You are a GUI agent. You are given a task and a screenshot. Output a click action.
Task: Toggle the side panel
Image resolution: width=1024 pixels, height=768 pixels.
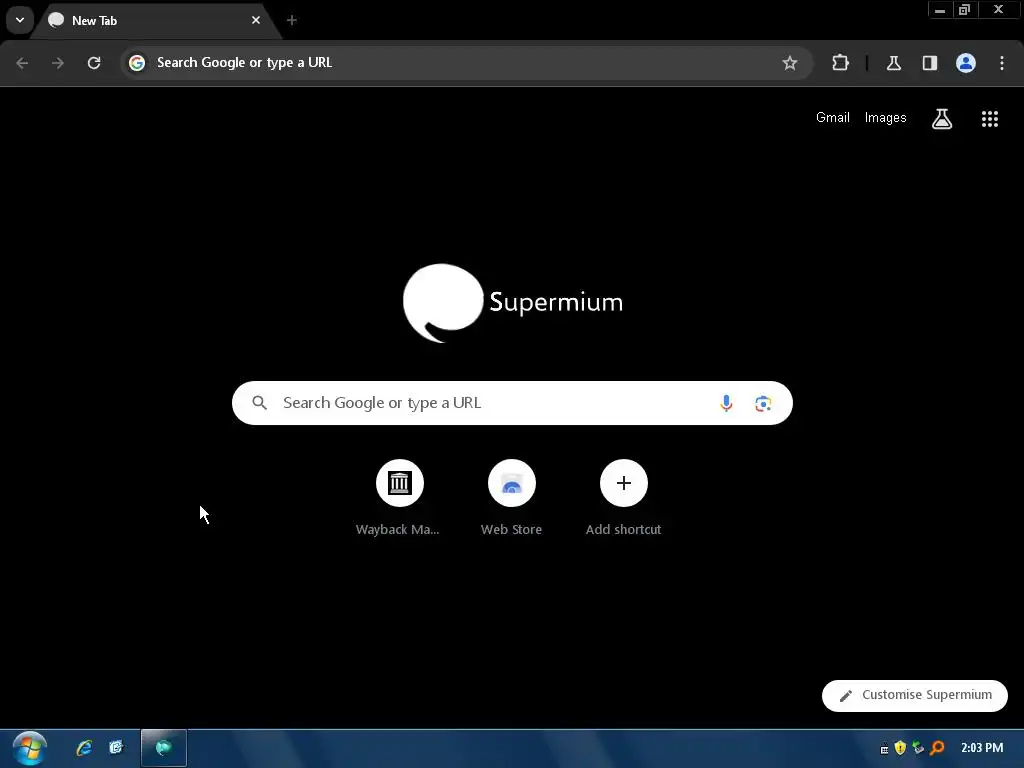[930, 63]
